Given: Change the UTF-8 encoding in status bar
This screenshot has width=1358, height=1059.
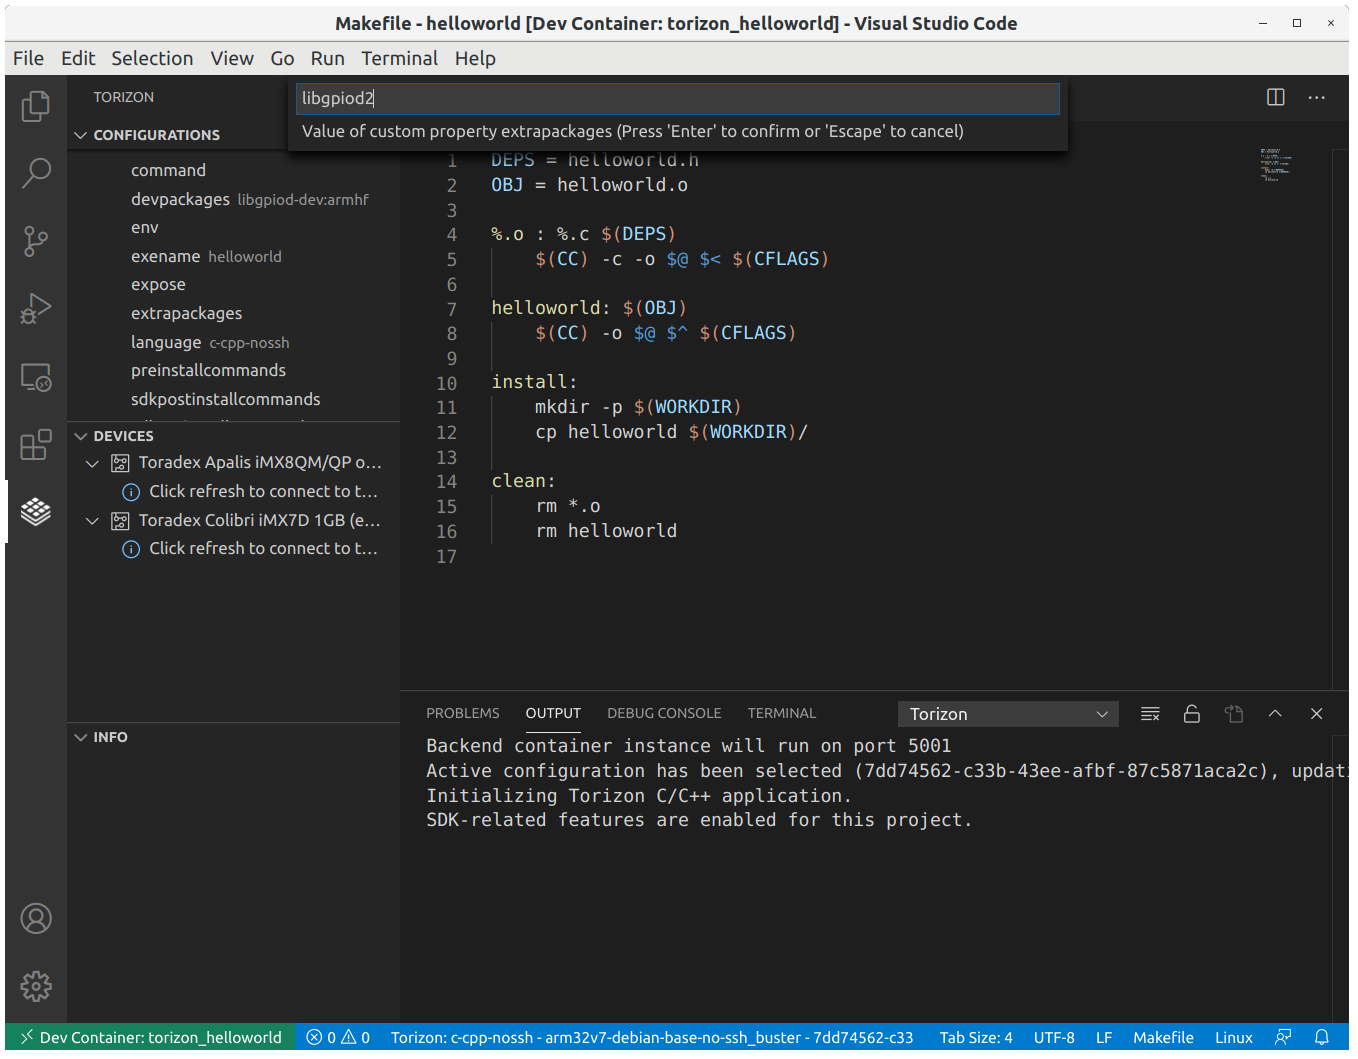Looking at the screenshot, I should pos(1054,1037).
